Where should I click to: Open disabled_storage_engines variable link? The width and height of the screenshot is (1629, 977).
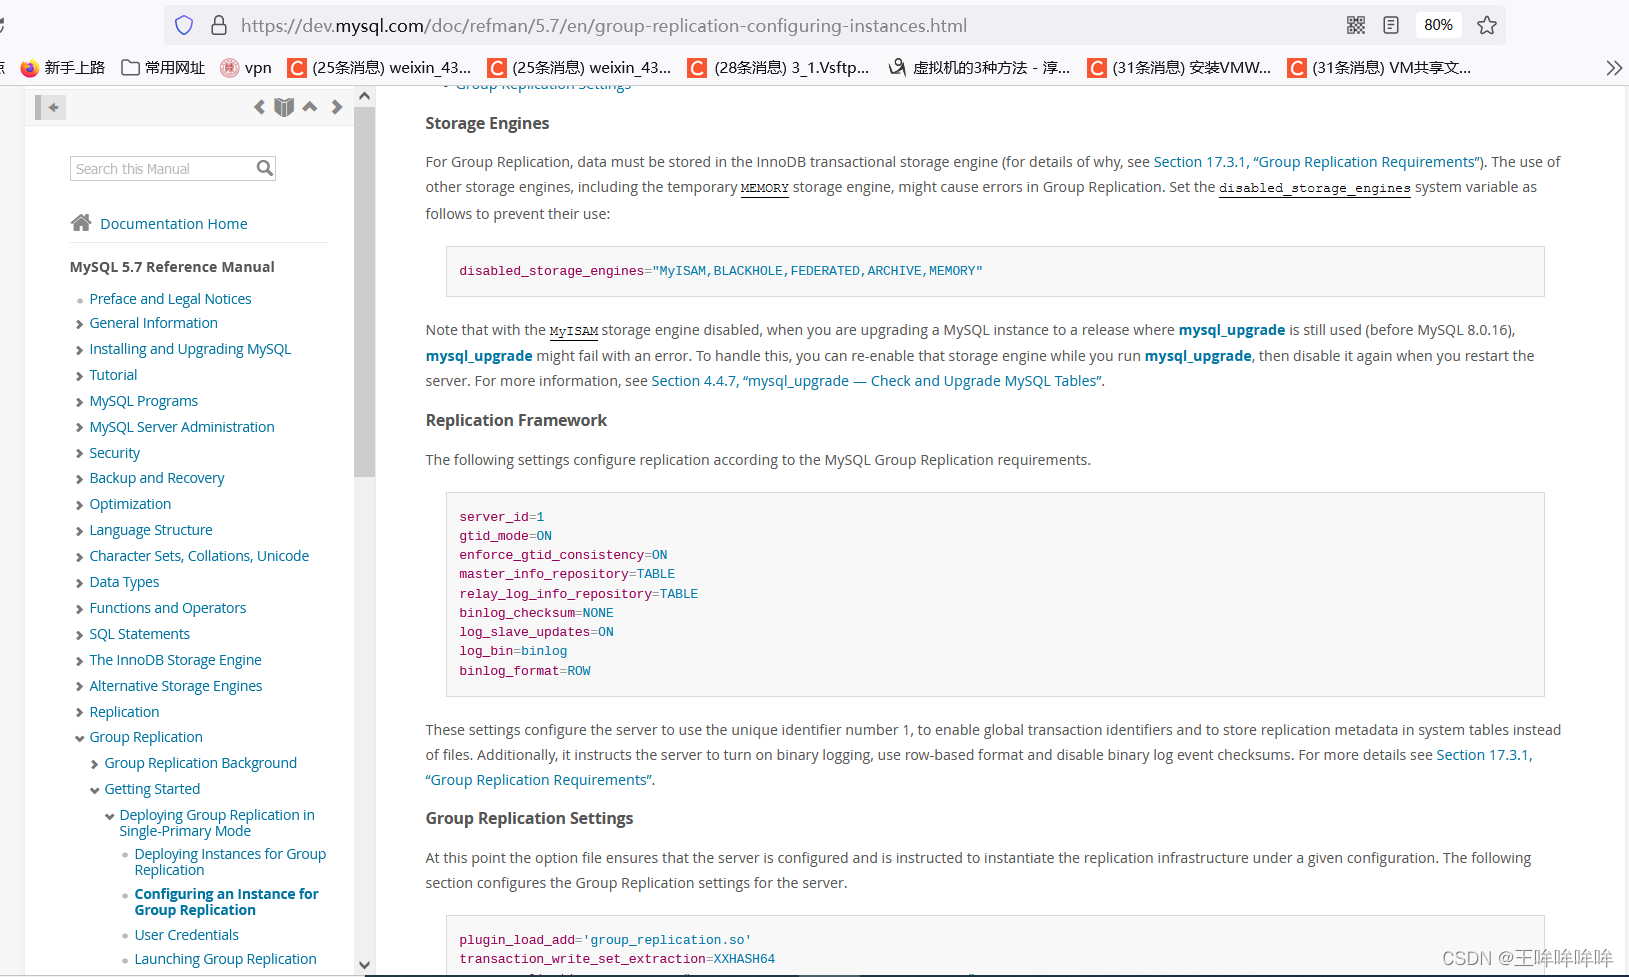click(1314, 188)
